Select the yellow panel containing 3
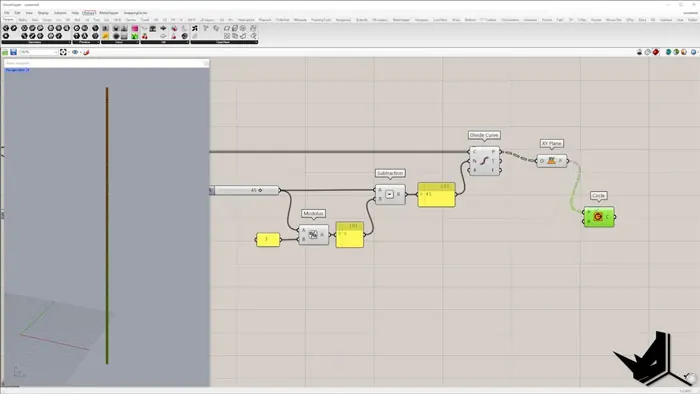 click(x=268, y=240)
